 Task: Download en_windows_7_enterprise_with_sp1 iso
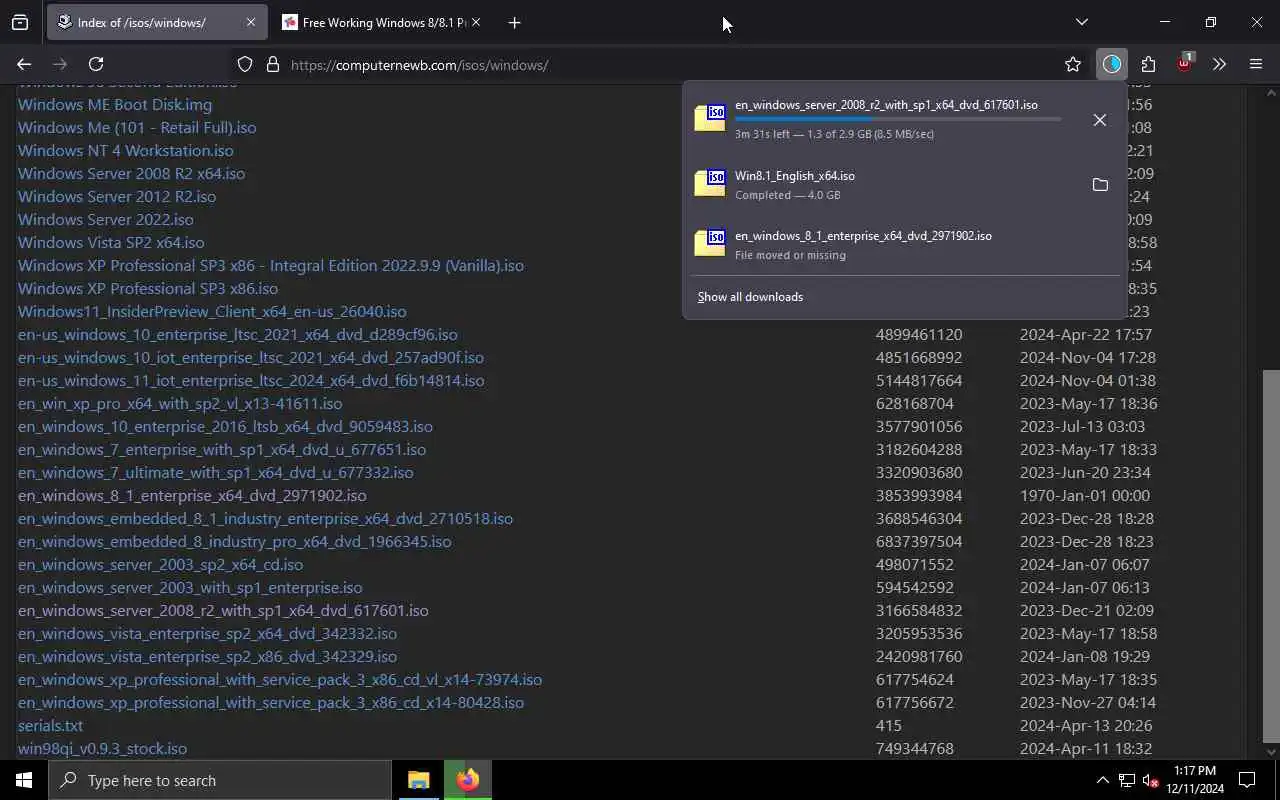[222, 449]
